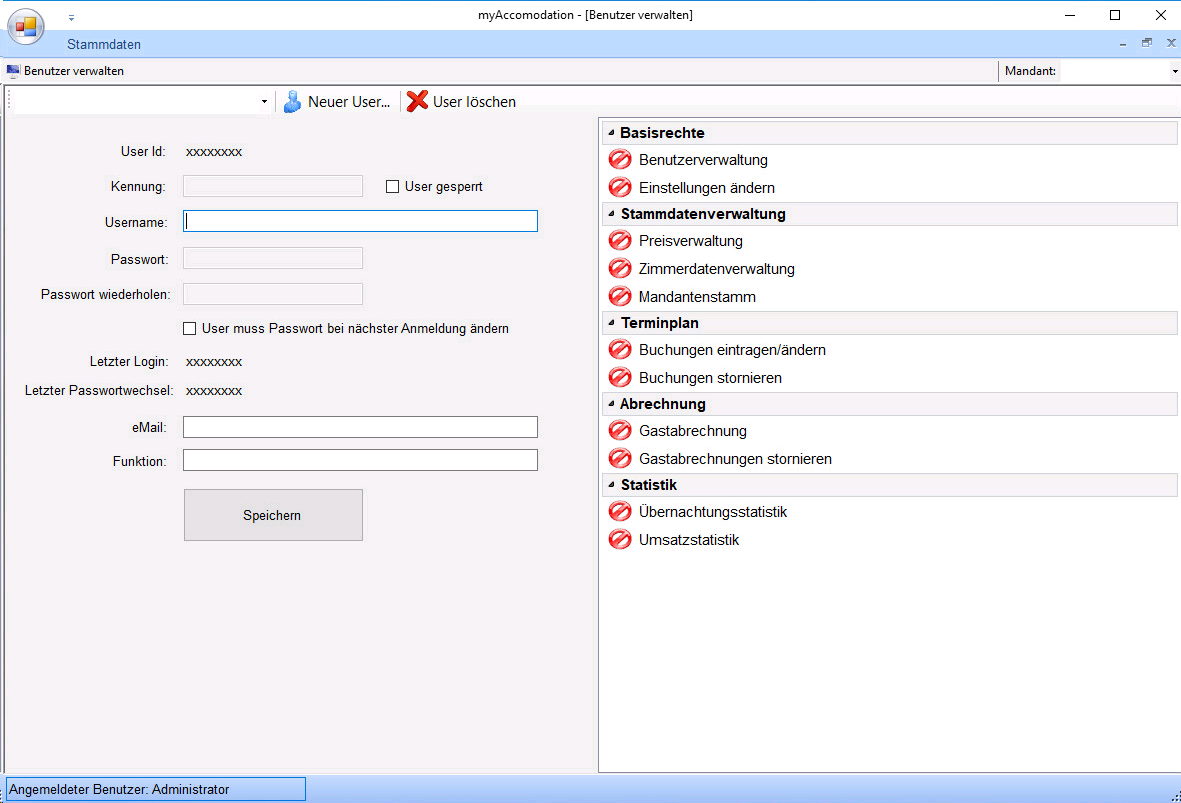Select the Übernachtungsstatistik text
Image resolution: width=1181 pixels, height=803 pixels.
[713, 512]
